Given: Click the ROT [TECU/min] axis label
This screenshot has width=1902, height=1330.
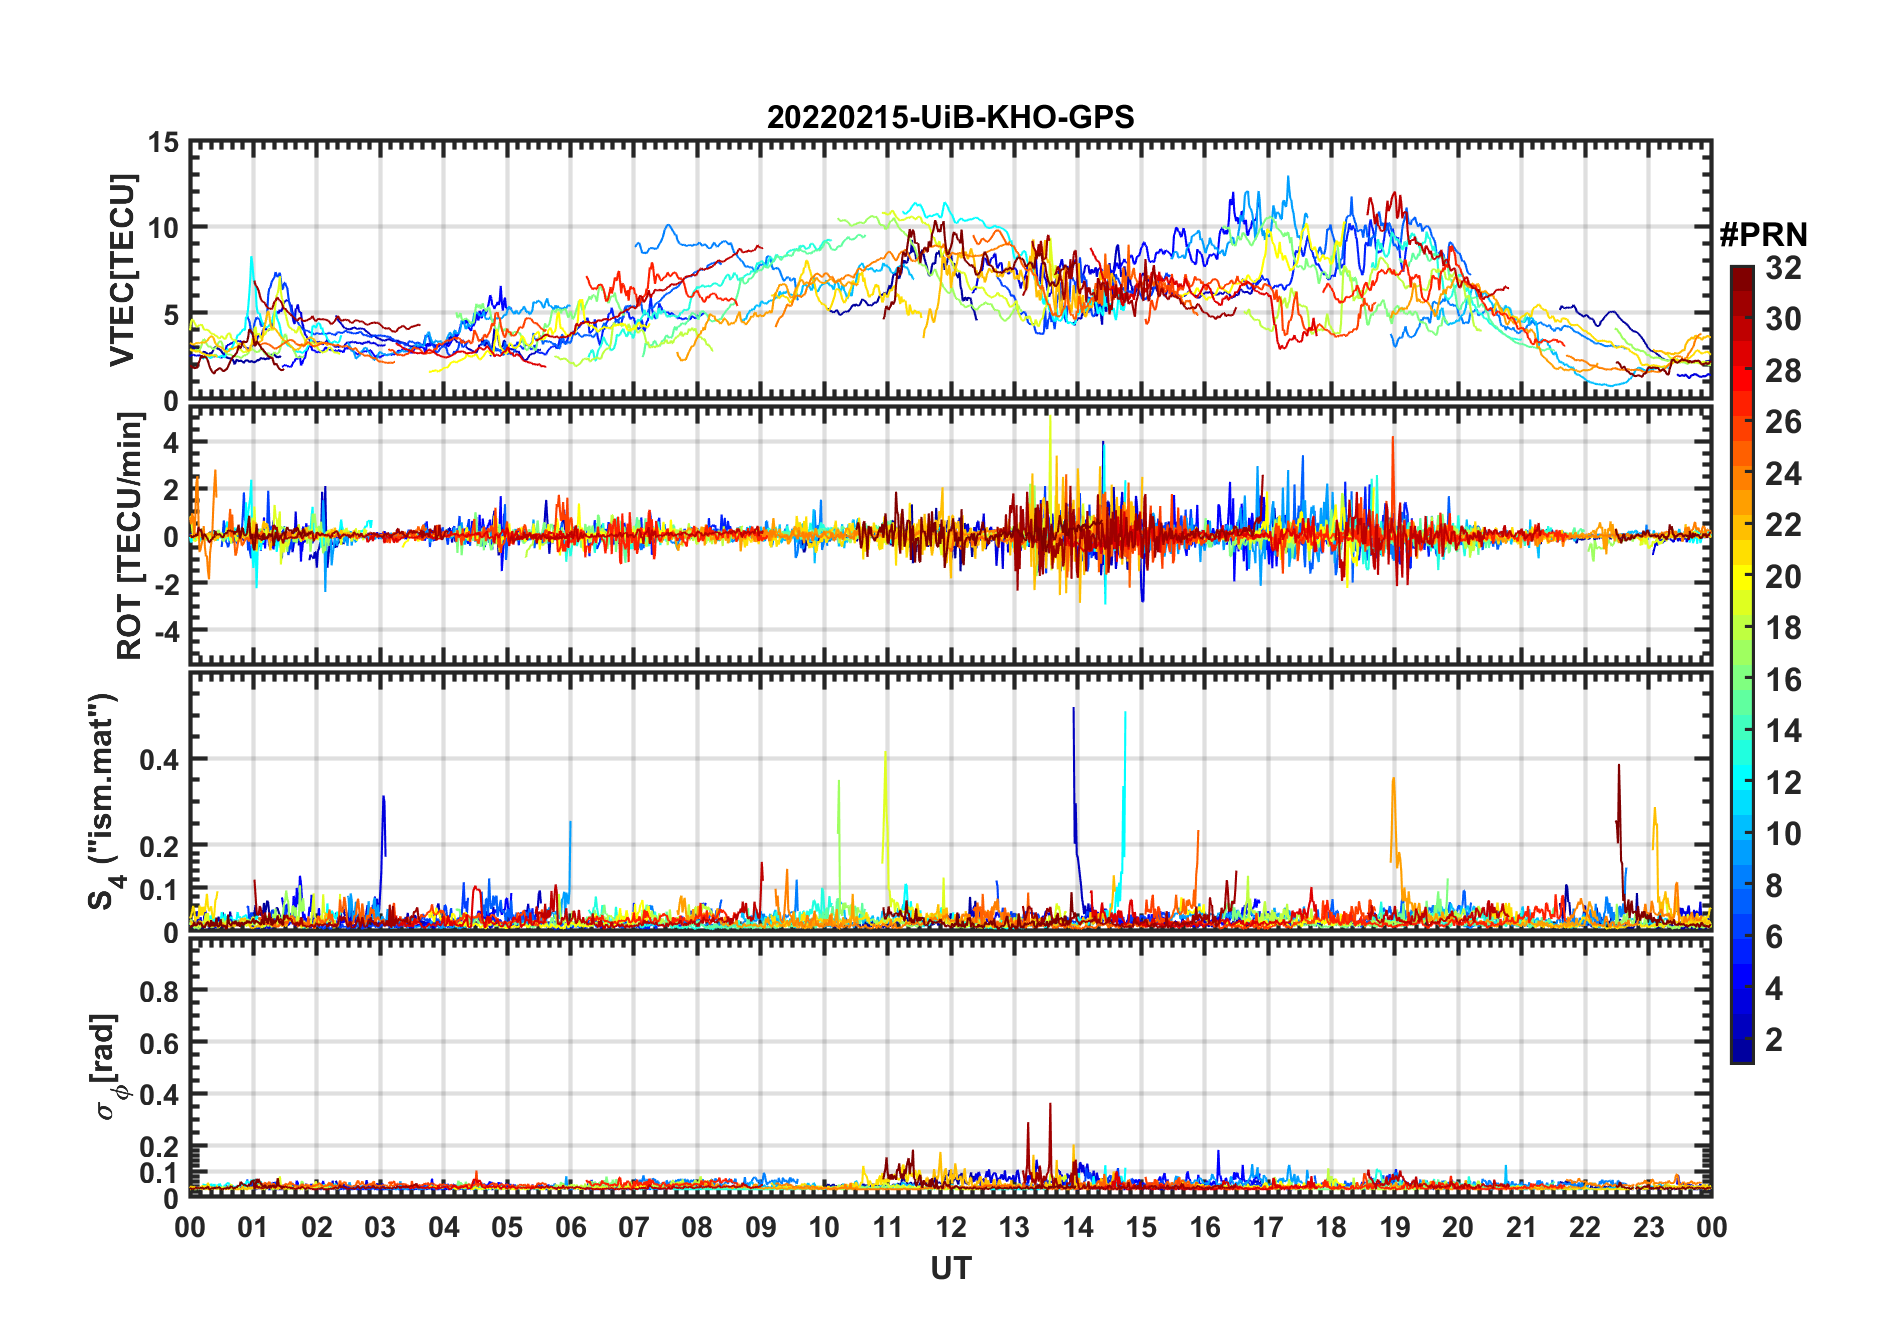Looking at the screenshot, I should click(130, 537).
